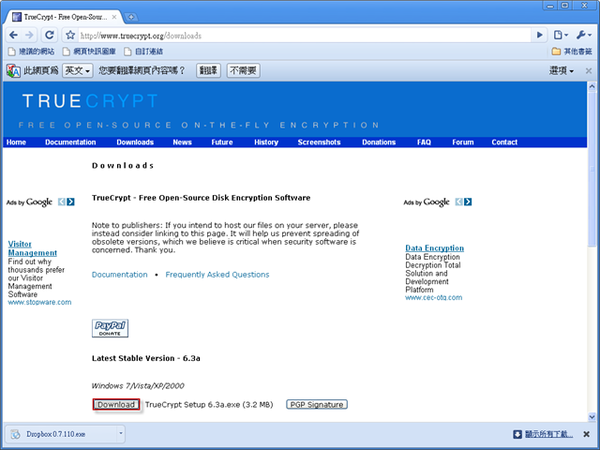This screenshot has width=600, height=450.
Task: Open the 英文 language dropdown
Action: click(x=78, y=70)
